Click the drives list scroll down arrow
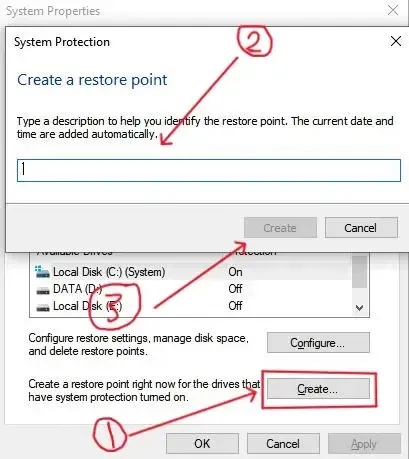 pyautogui.click(x=359, y=307)
